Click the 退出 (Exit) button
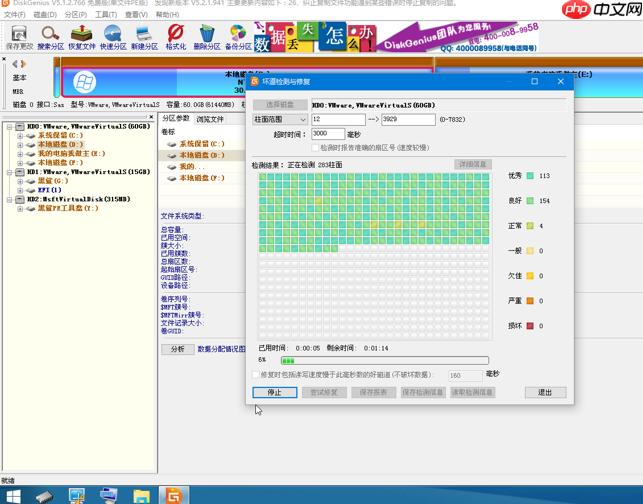The width and height of the screenshot is (643, 504). click(545, 393)
